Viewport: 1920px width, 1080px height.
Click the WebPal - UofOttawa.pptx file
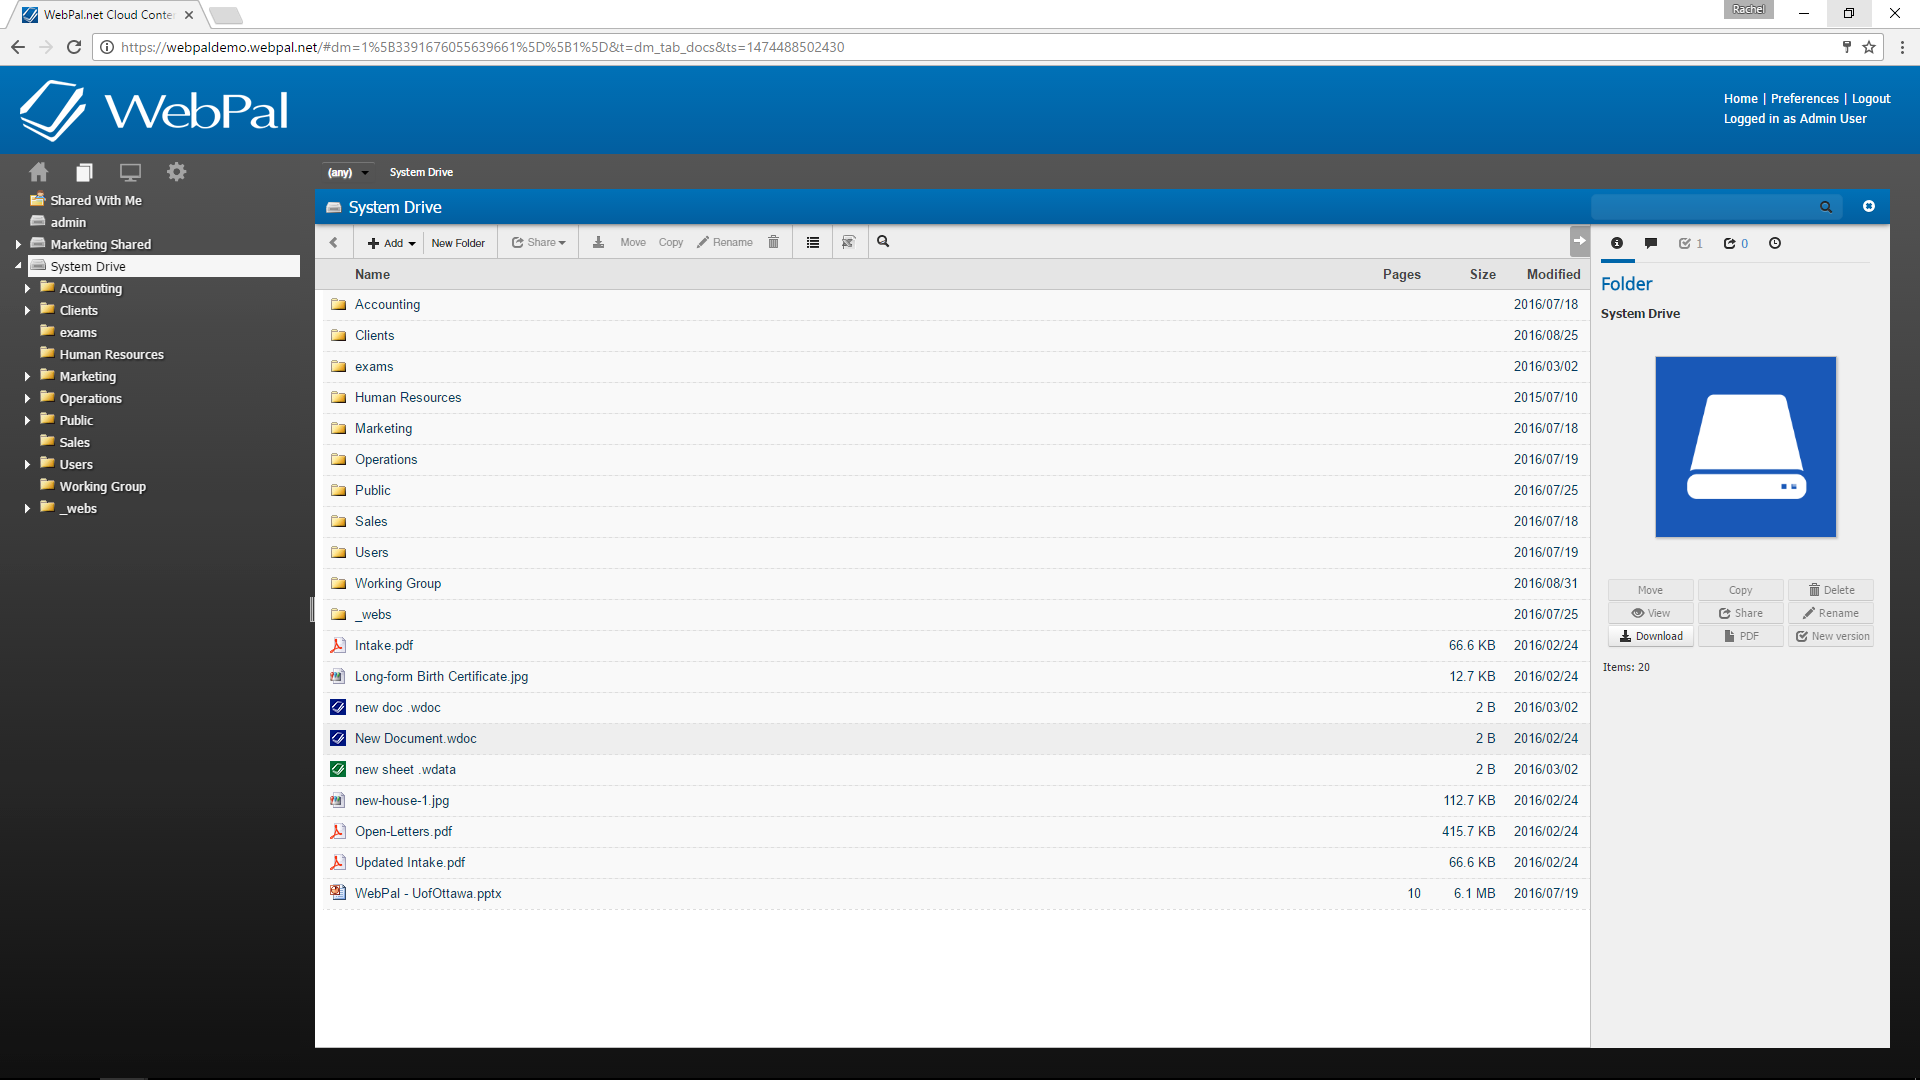[427, 893]
